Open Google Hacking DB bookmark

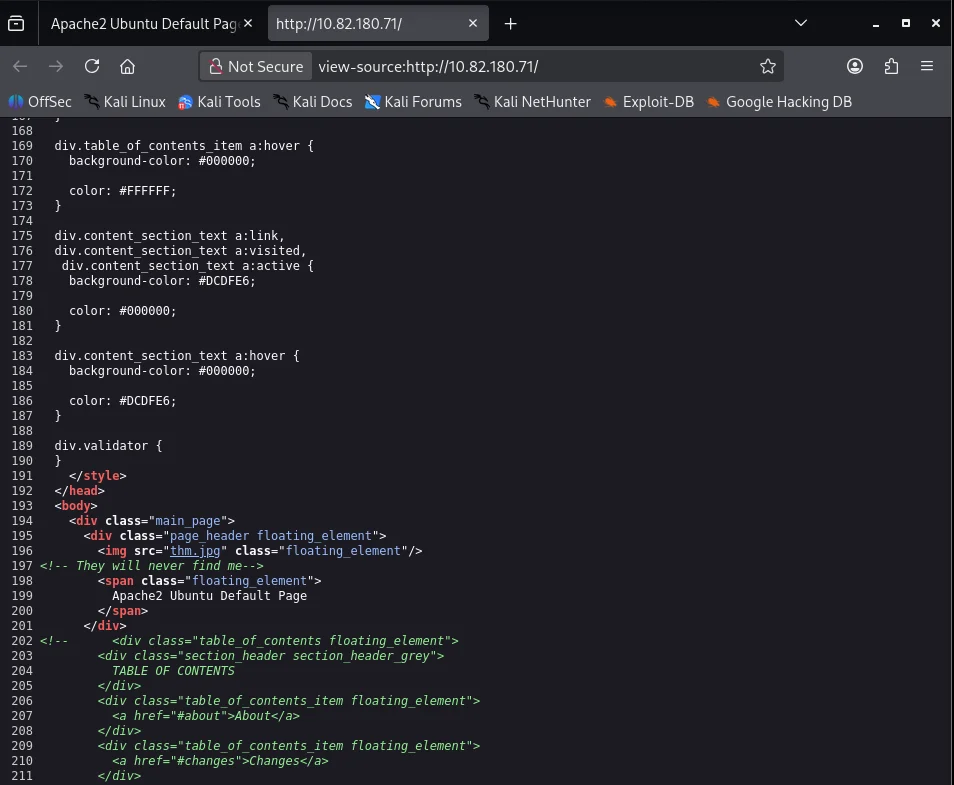pos(779,101)
